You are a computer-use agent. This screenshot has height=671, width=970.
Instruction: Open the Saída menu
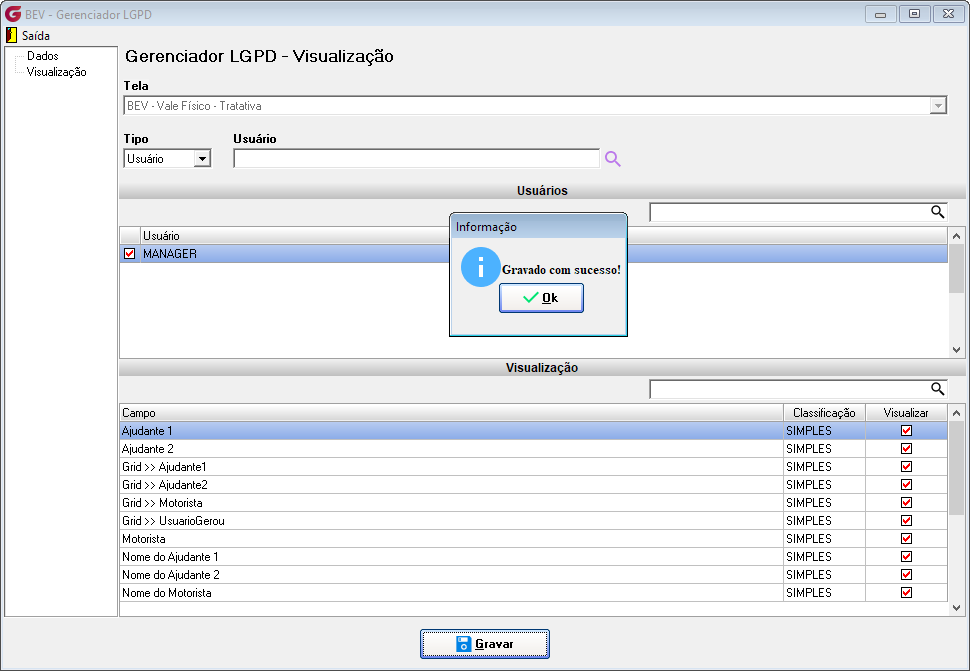click(35, 35)
